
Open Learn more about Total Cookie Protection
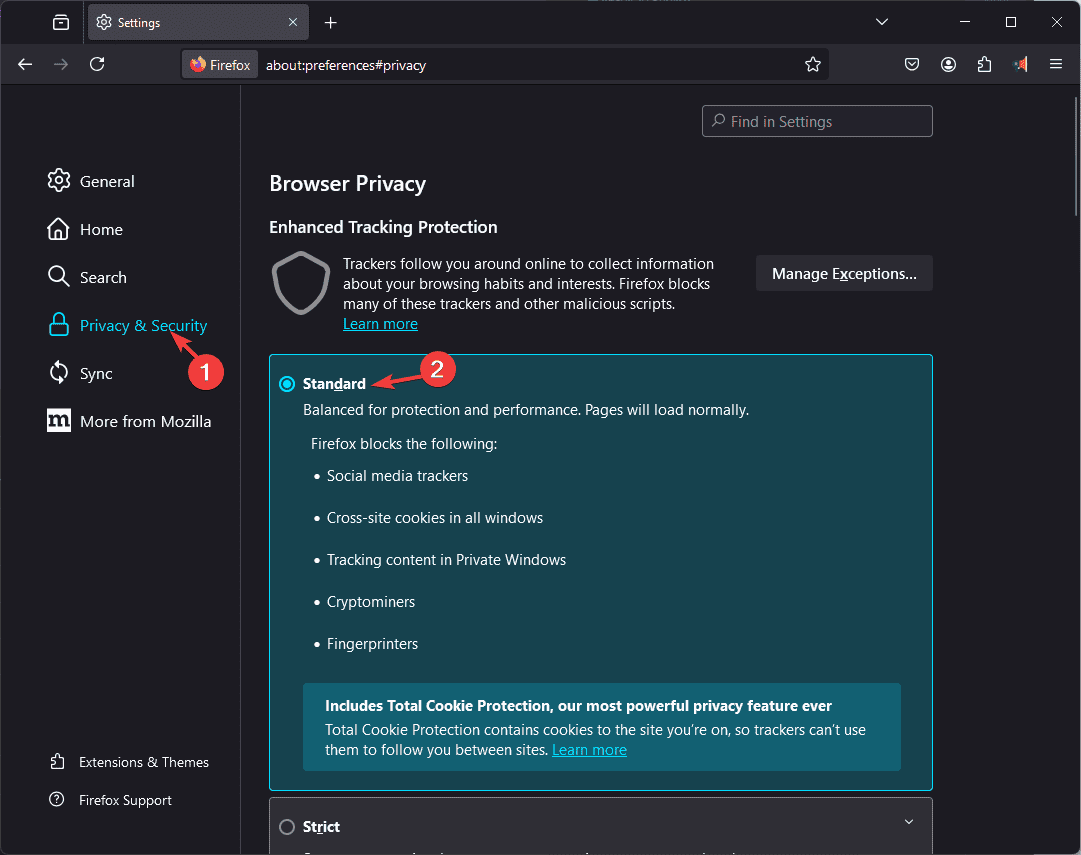tap(589, 750)
